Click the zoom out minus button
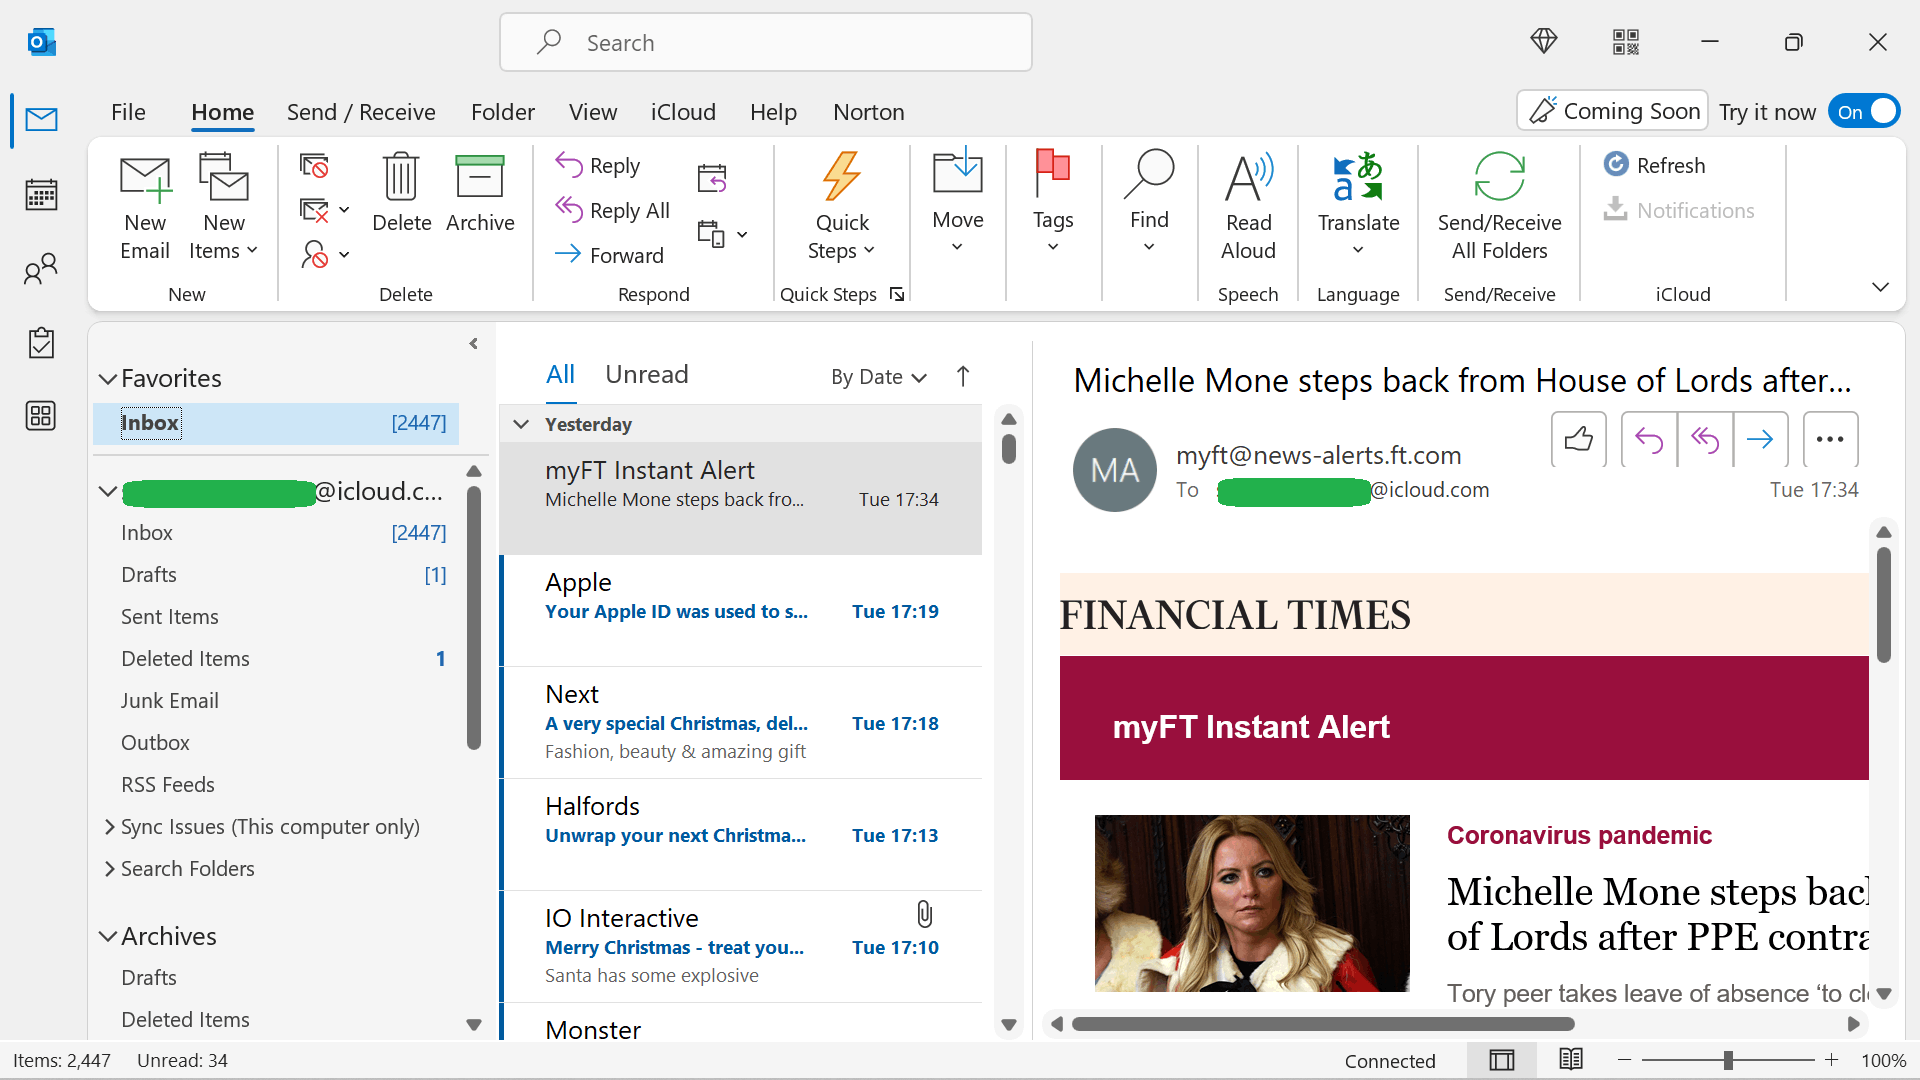 (x=1624, y=1060)
